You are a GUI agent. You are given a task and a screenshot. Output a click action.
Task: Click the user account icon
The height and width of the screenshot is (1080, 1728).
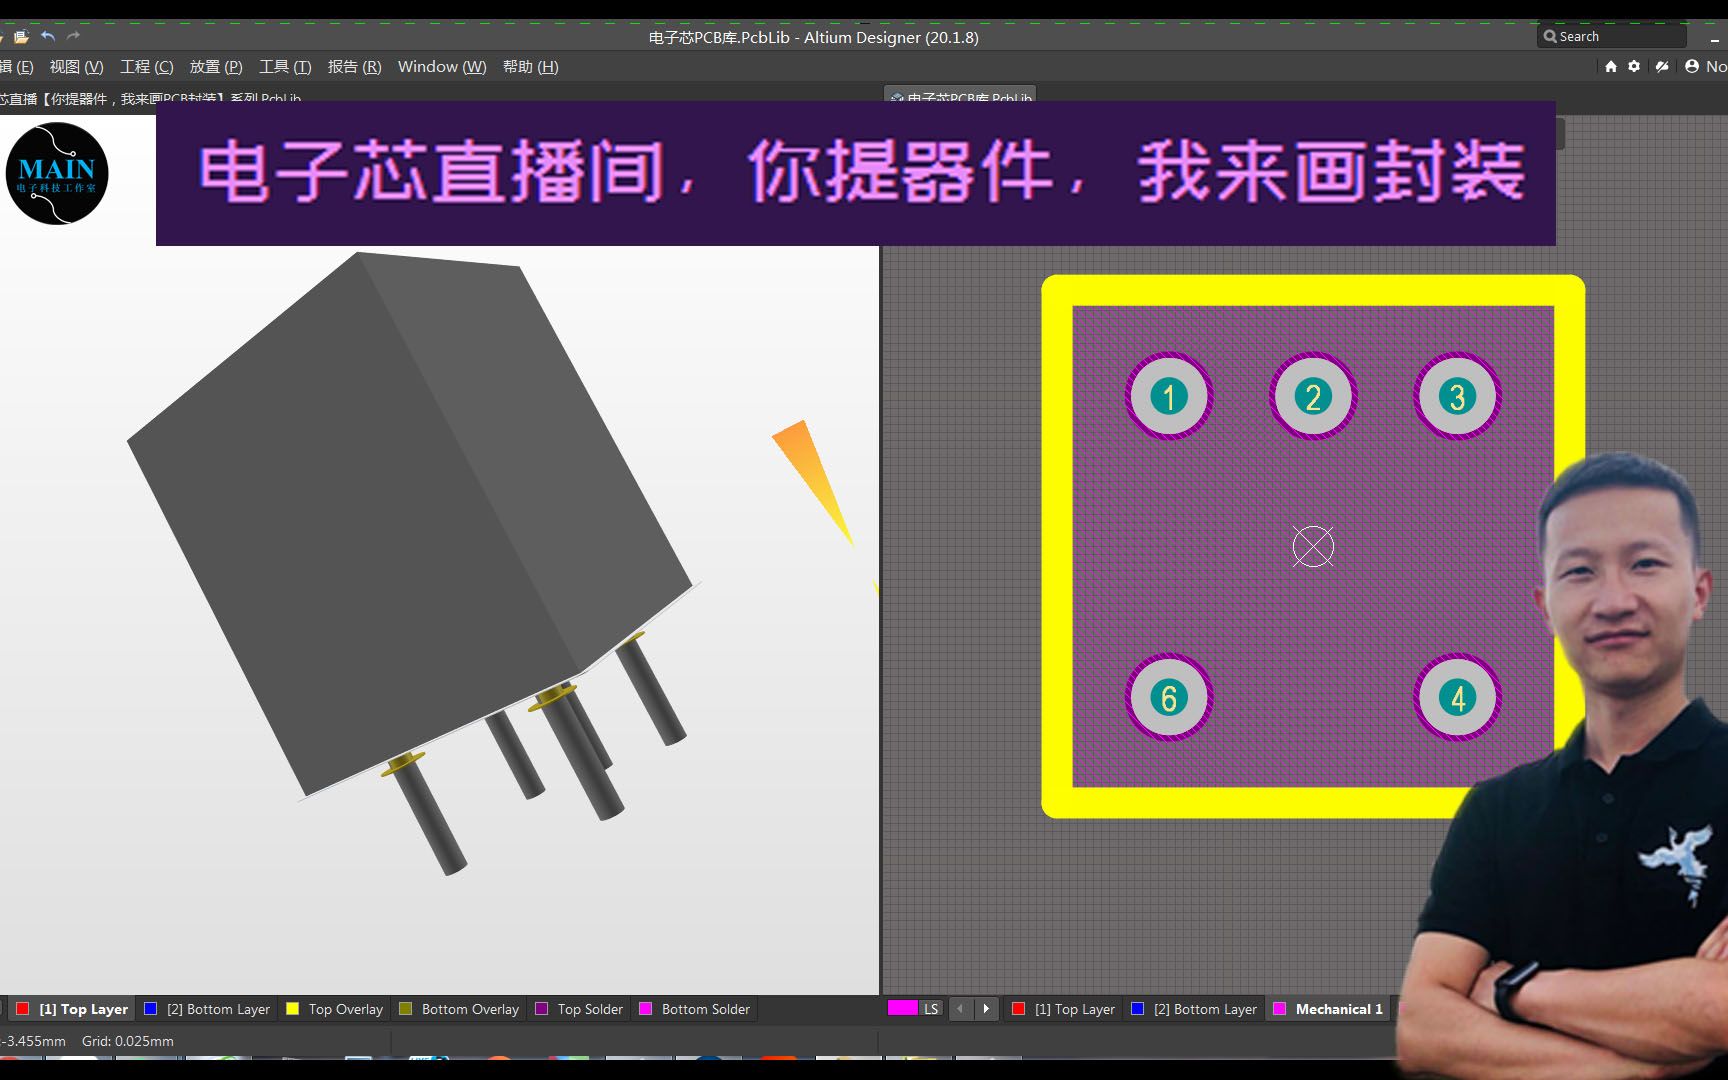tap(1692, 66)
